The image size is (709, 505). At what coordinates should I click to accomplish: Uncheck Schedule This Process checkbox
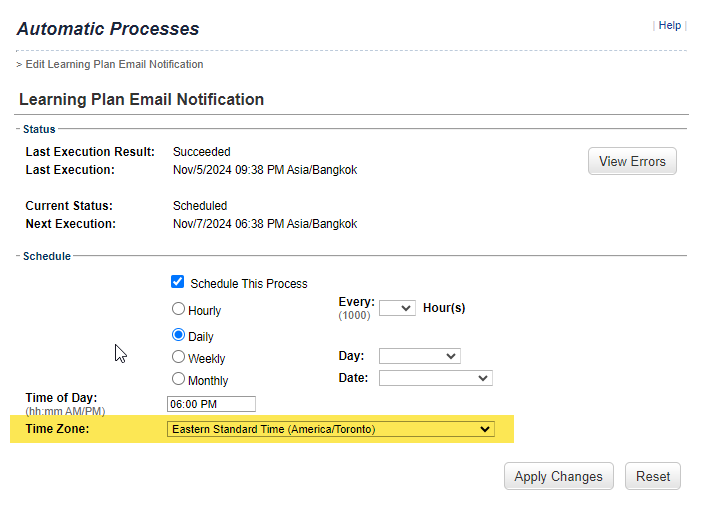pyautogui.click(x=178, y=282)
